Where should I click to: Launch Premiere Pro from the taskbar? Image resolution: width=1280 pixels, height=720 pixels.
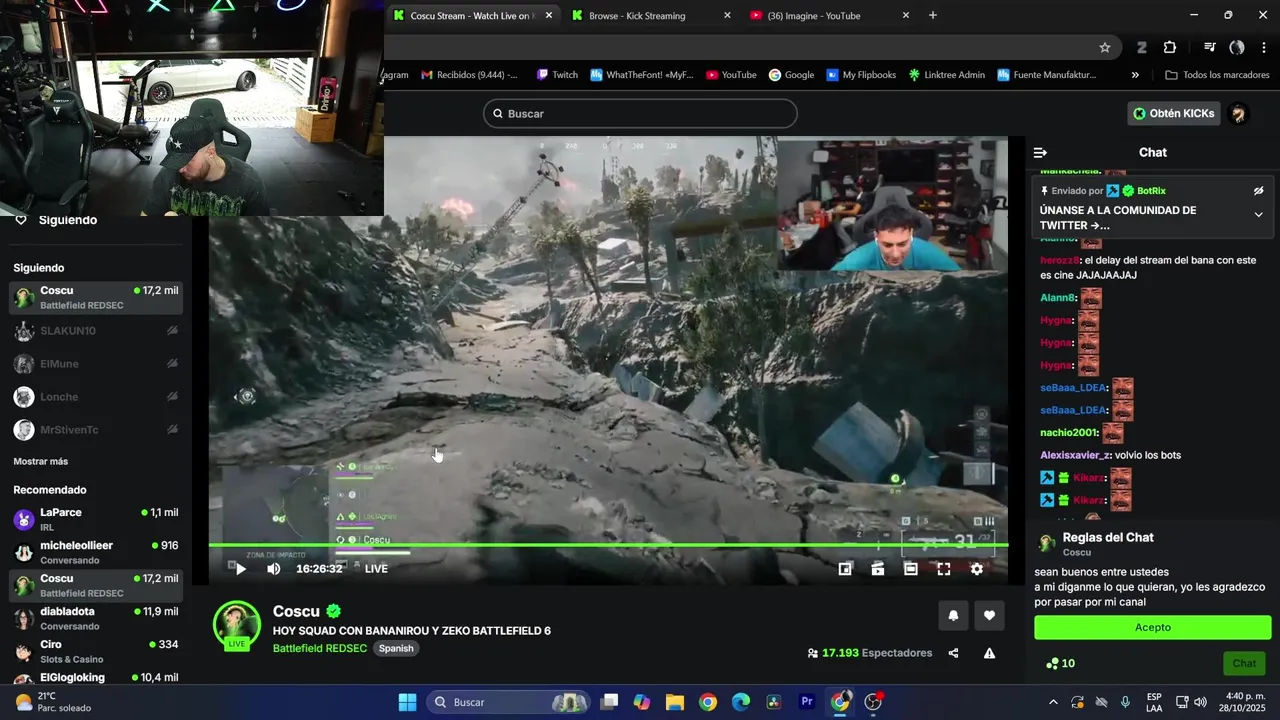pyautogui.click(x=807, y=702)
